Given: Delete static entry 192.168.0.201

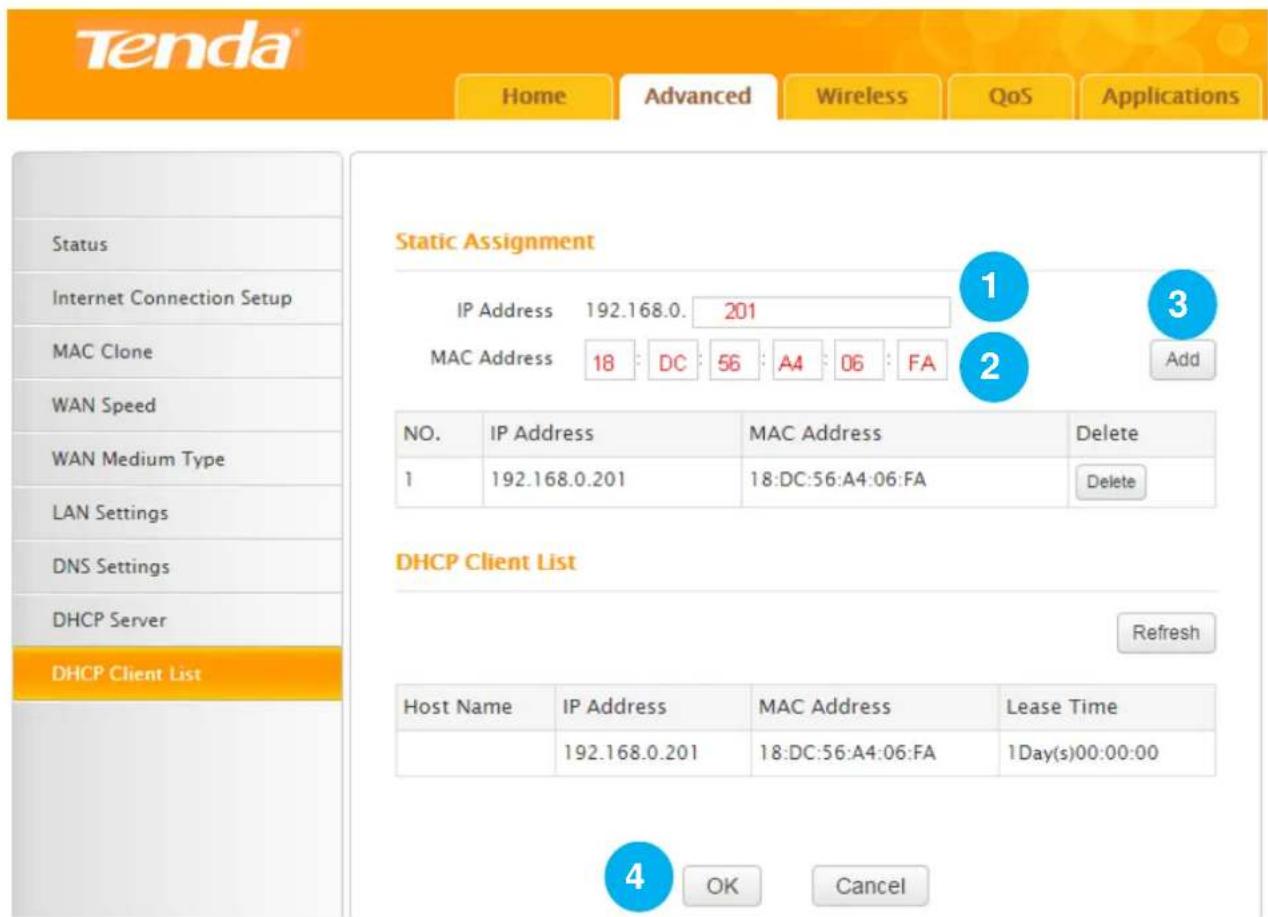Looking at the screenshot, I should (1111, 482).
